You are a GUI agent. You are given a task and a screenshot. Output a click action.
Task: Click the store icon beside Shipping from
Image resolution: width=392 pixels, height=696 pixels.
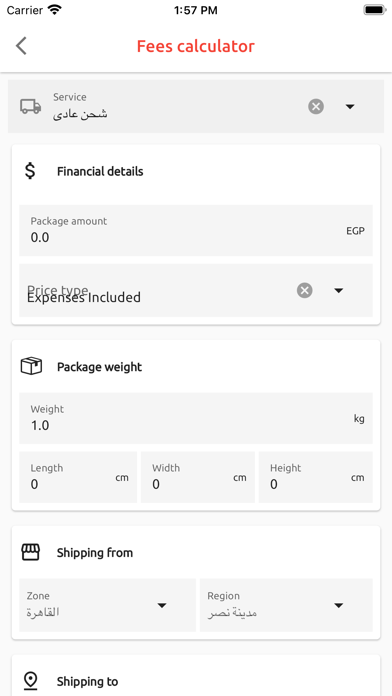(31, 553)
